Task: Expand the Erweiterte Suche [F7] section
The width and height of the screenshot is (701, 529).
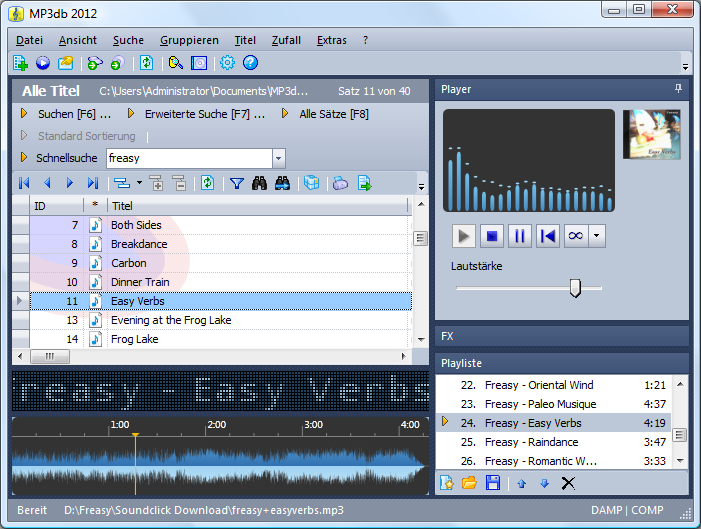Action: 131,114
